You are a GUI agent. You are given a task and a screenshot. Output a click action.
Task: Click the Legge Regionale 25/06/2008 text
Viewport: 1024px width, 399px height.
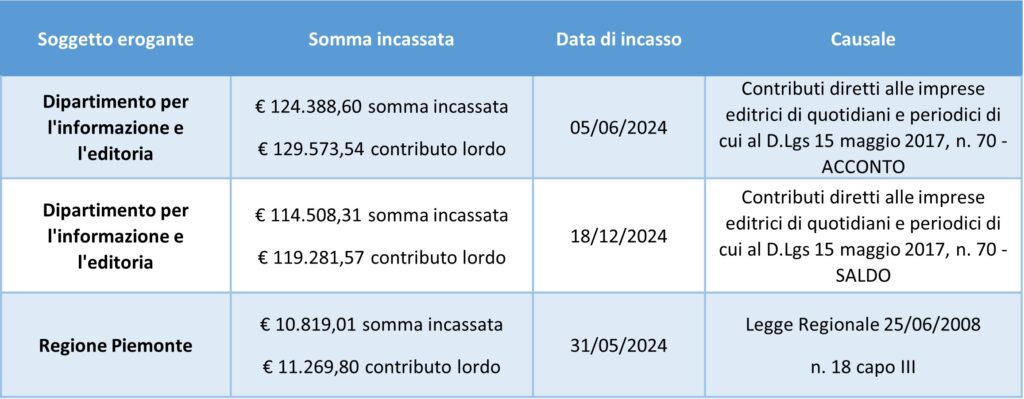[x=863, y=324]
